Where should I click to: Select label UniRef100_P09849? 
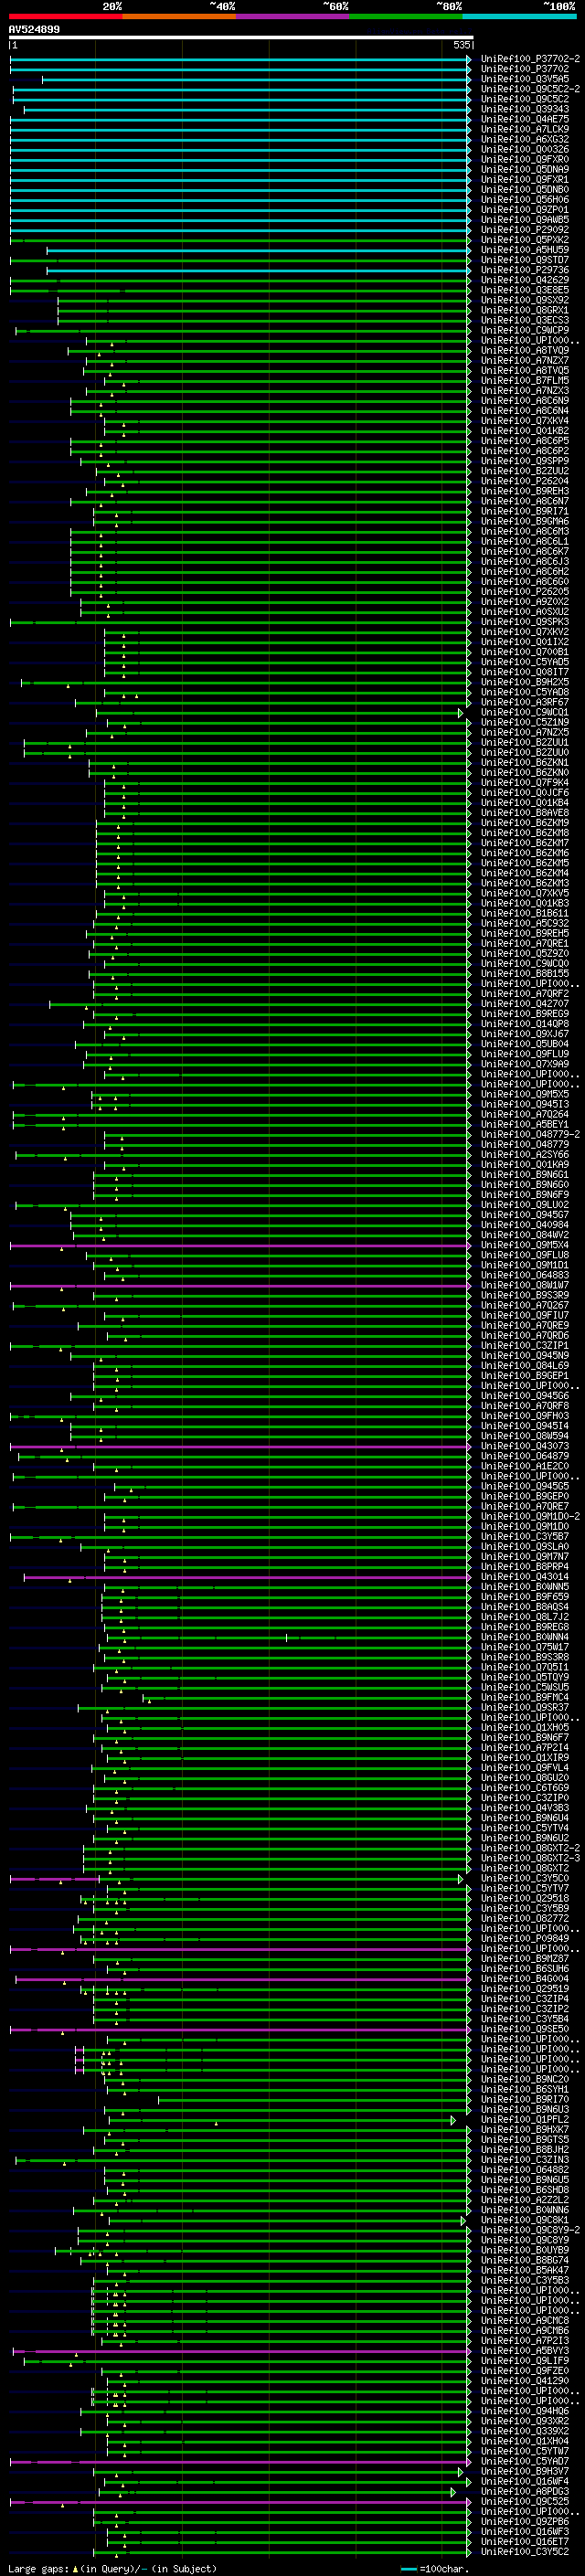coord(525,1938)
